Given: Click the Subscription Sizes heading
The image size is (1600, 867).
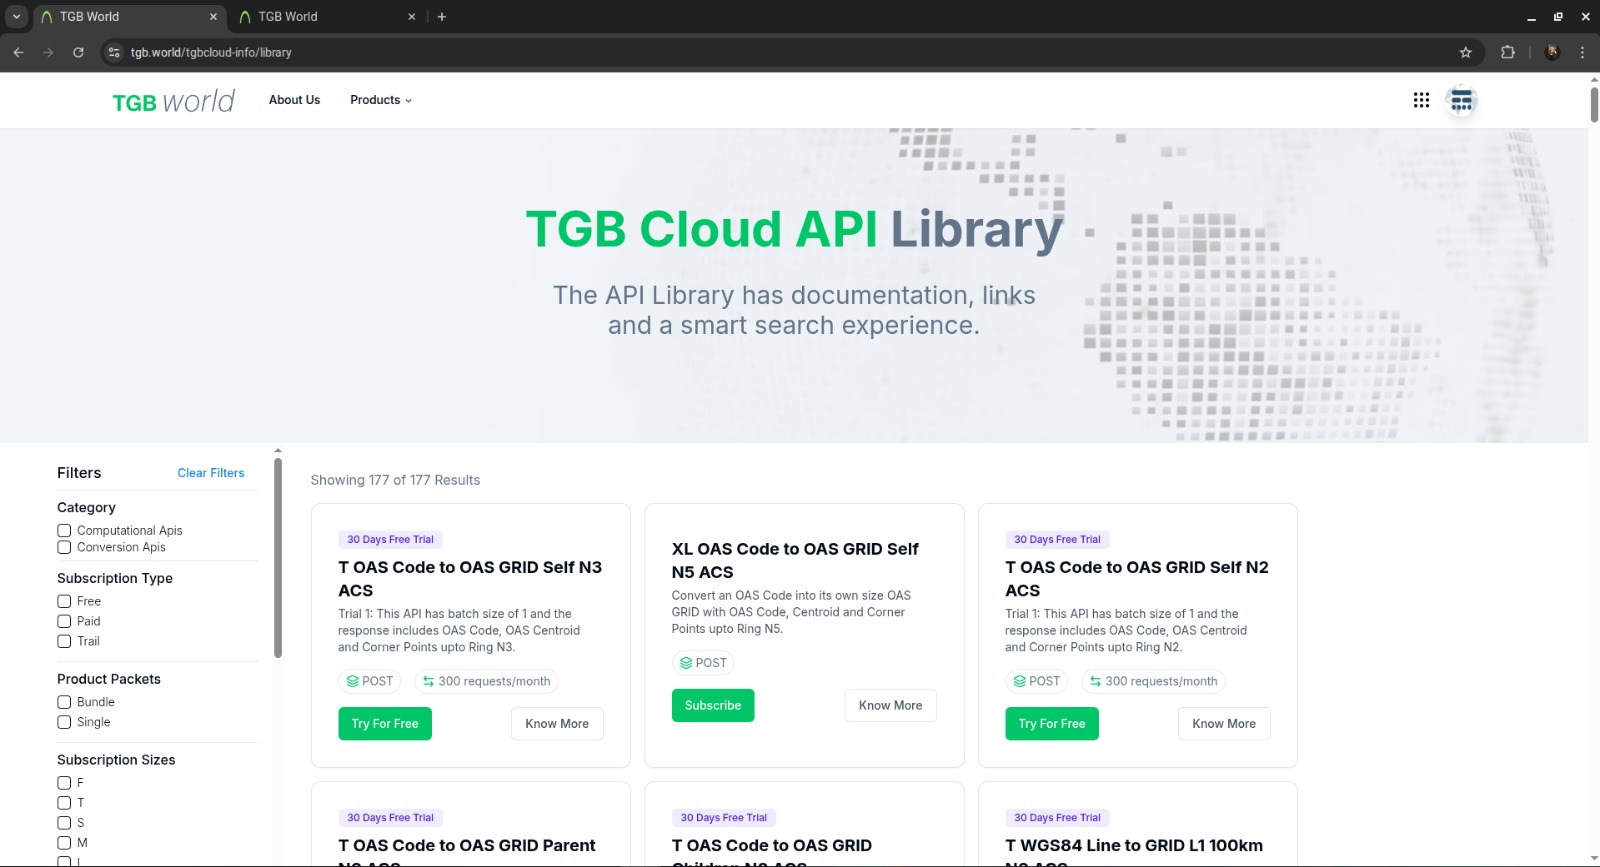Looking at the screenshot, I should coord(116,760).
